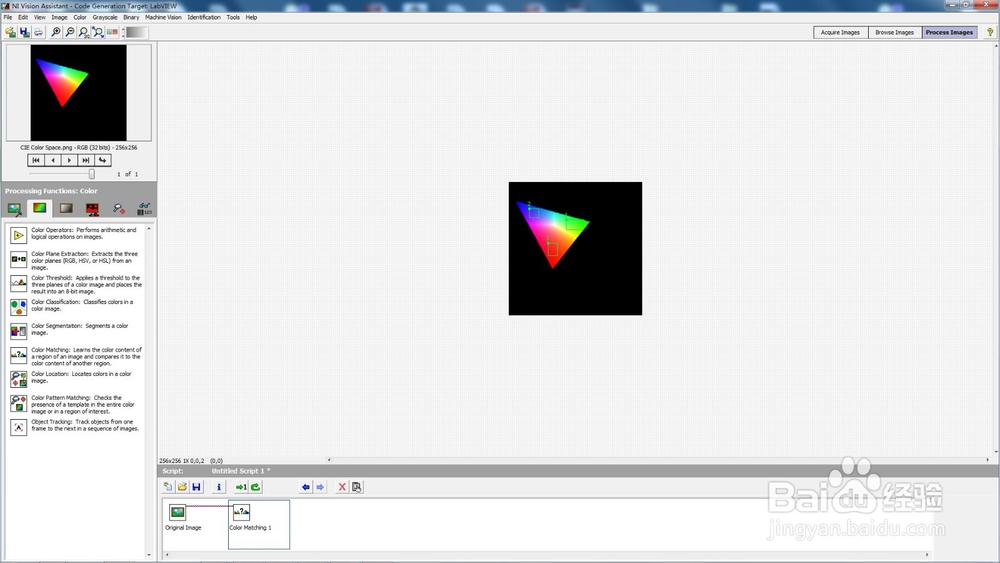Select the Color Classification function icon

18,307
